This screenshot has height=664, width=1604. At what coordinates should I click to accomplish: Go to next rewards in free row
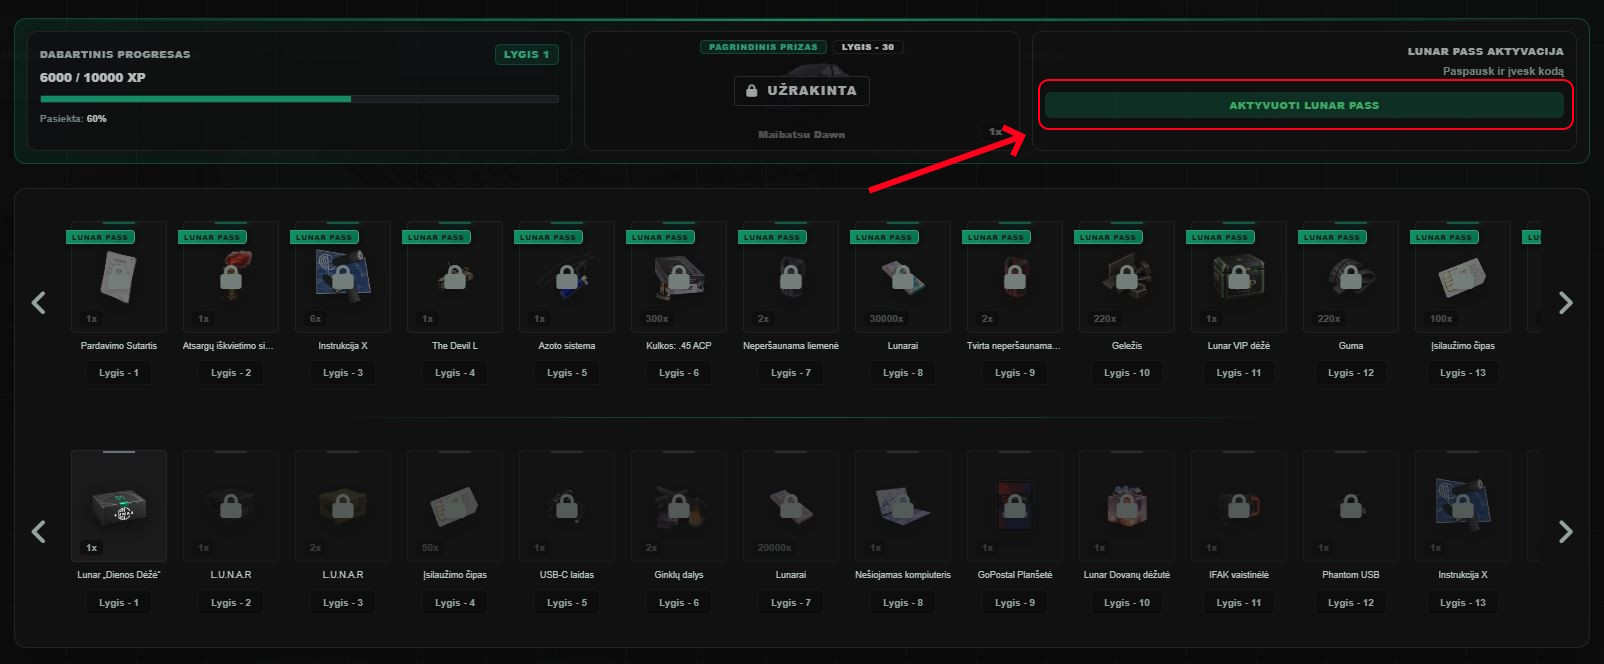pyautogui.click(x=1566, y=531)
